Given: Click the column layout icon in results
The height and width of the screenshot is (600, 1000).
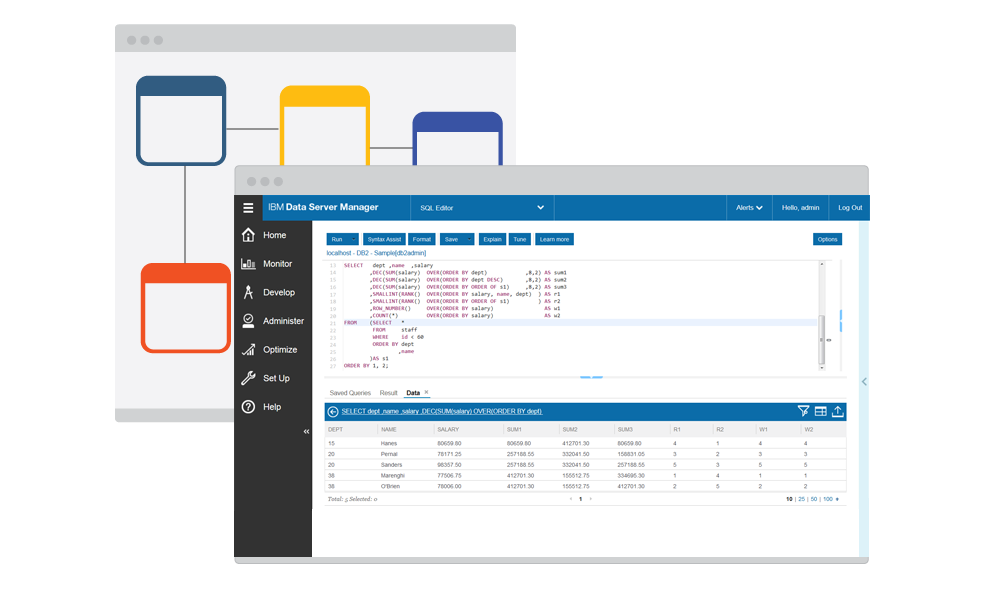Looking at the screenshot, I should (821, 411).
